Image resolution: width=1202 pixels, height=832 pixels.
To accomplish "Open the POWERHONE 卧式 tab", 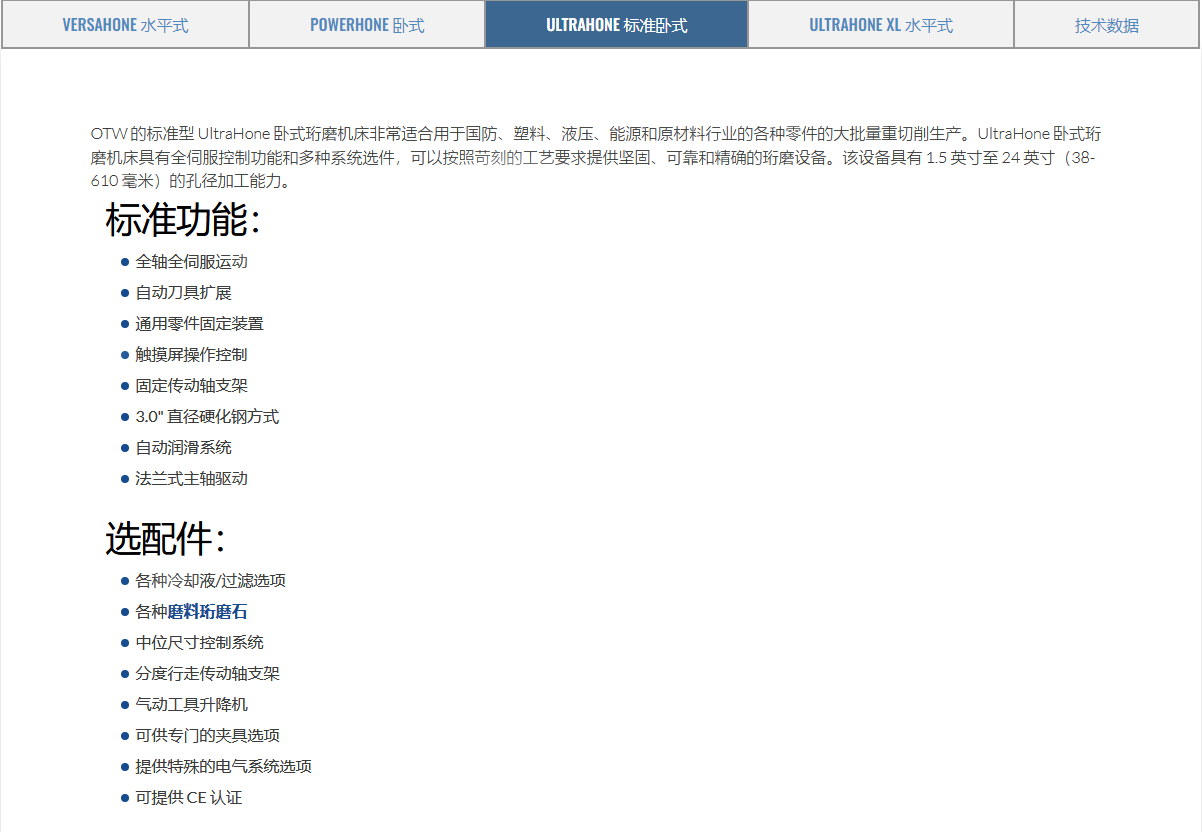I will [367, 25].
